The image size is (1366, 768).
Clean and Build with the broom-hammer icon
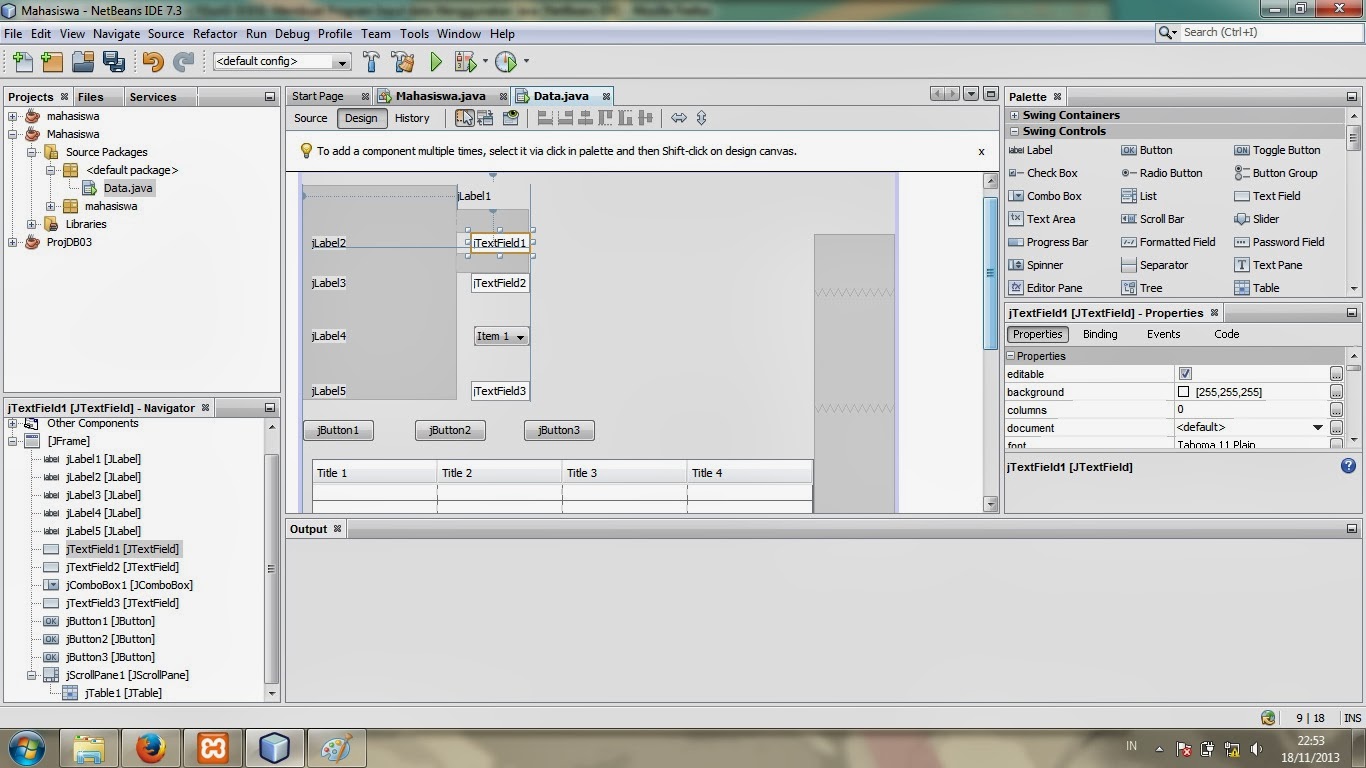(403, 61)
